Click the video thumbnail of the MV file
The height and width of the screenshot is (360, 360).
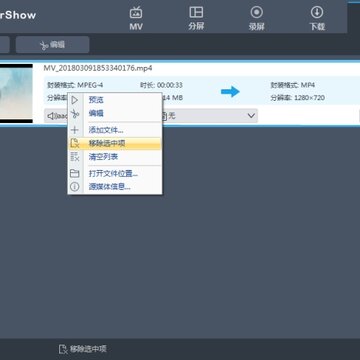(x=16, y=93)
